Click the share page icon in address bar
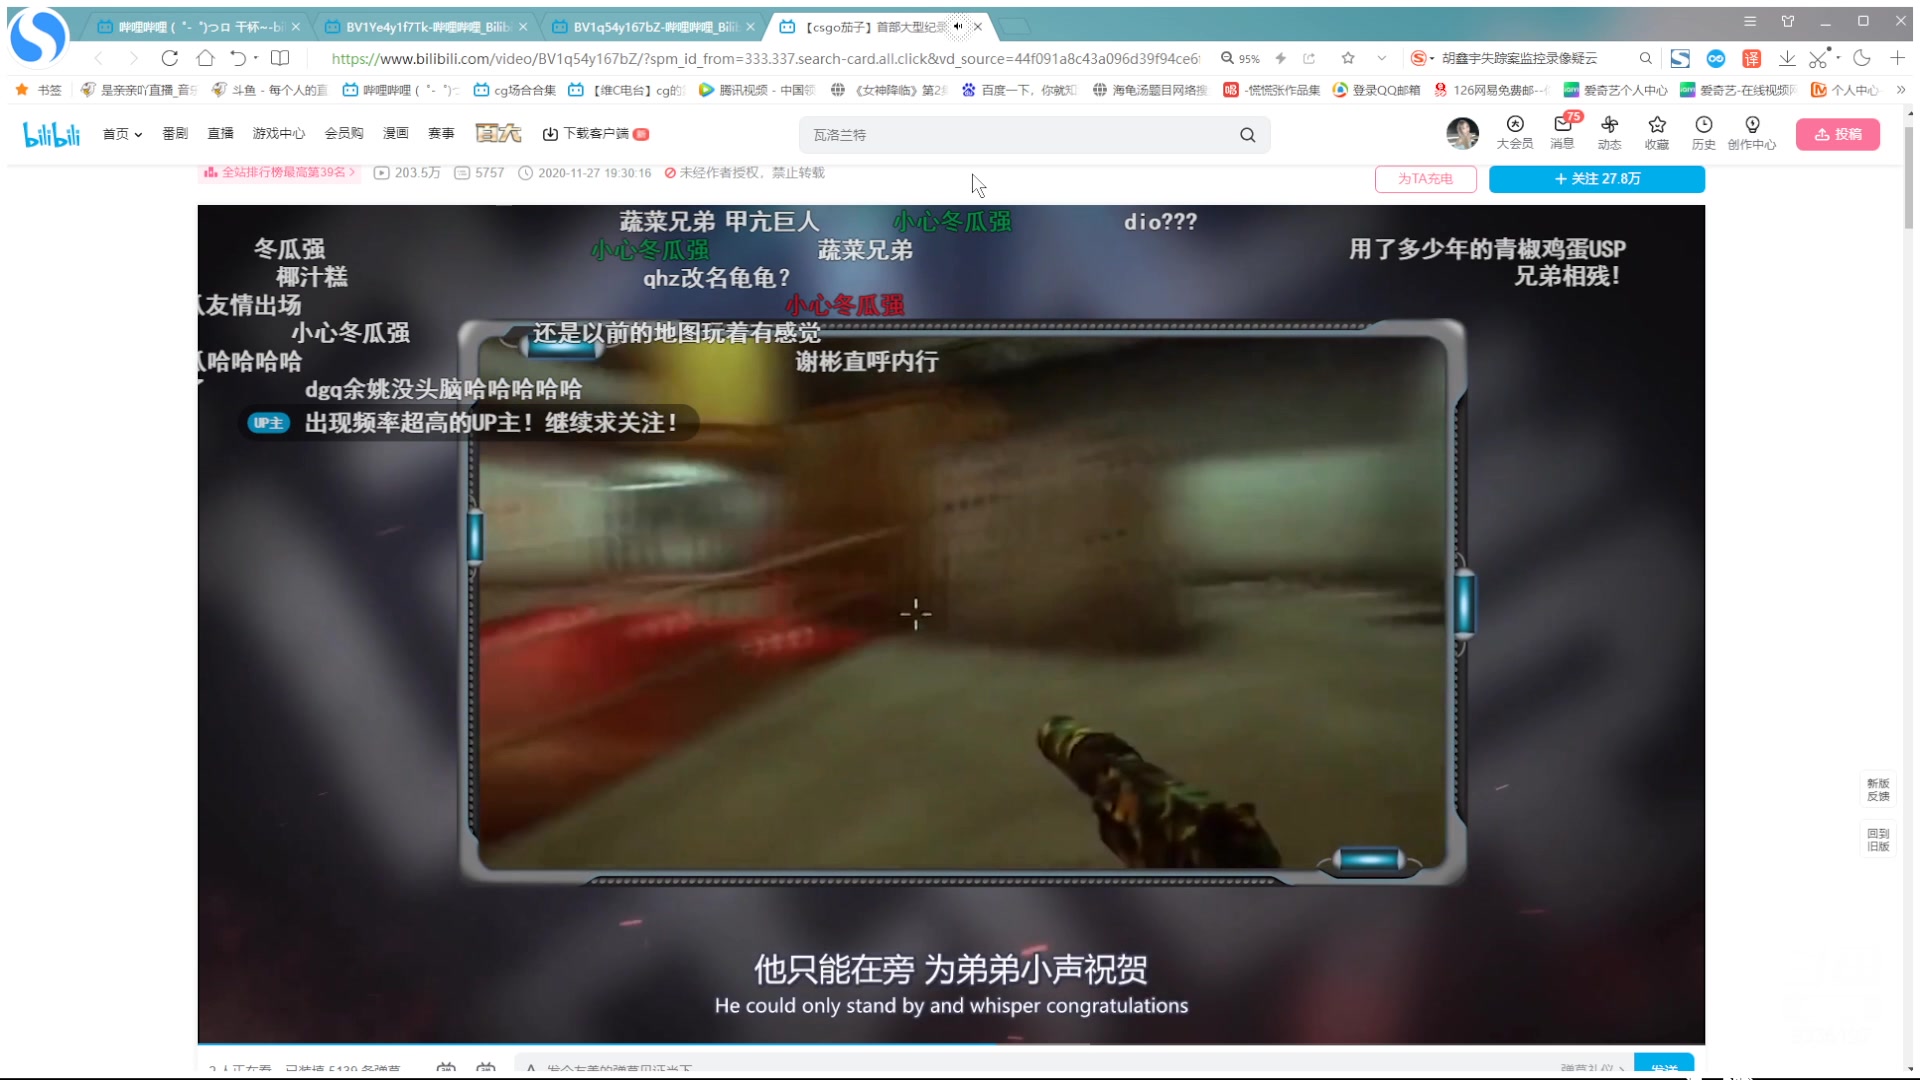1920x1080 pixels. [x=1309, y=58]
